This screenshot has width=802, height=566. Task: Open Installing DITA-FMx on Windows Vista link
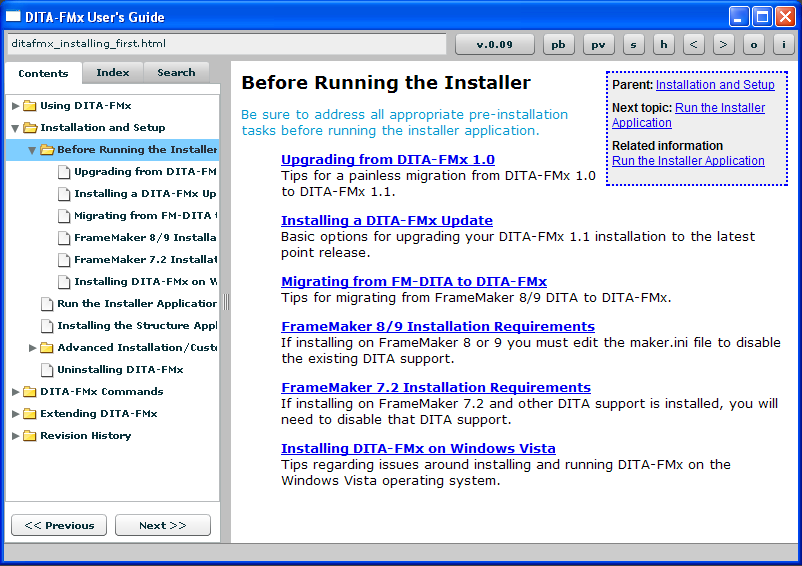[418, 448]
